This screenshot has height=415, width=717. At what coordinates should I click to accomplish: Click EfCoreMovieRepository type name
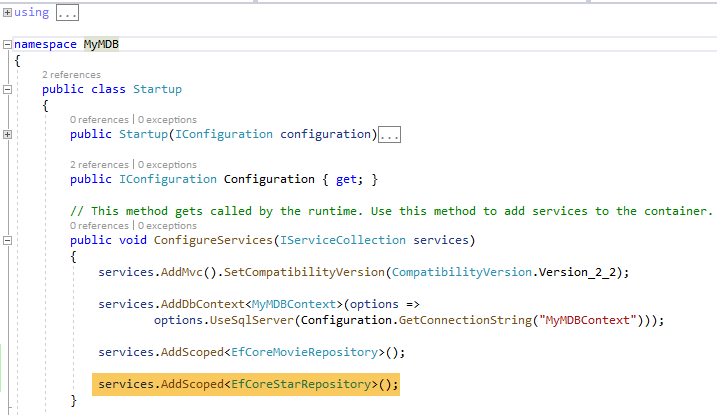point(305,352)
